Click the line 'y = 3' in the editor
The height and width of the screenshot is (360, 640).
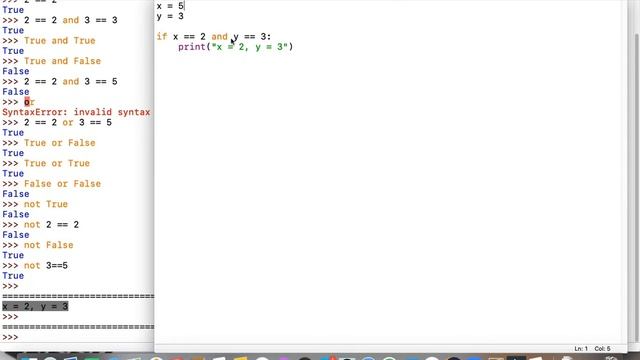(x=170, y=16)
